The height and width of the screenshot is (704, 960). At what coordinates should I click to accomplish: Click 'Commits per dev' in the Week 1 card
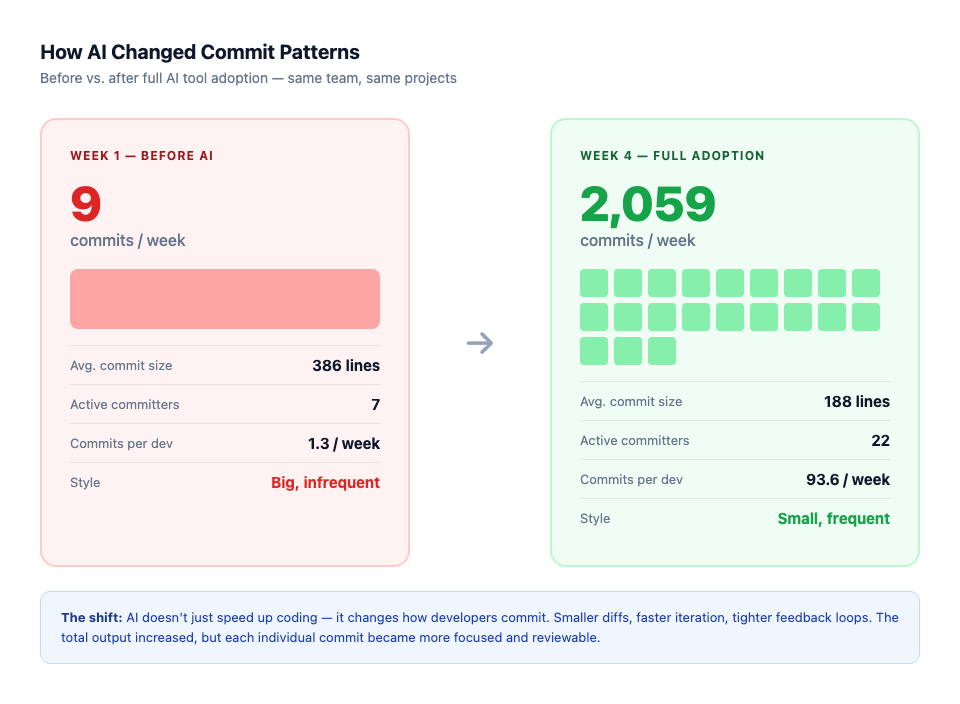coord(121,443)
